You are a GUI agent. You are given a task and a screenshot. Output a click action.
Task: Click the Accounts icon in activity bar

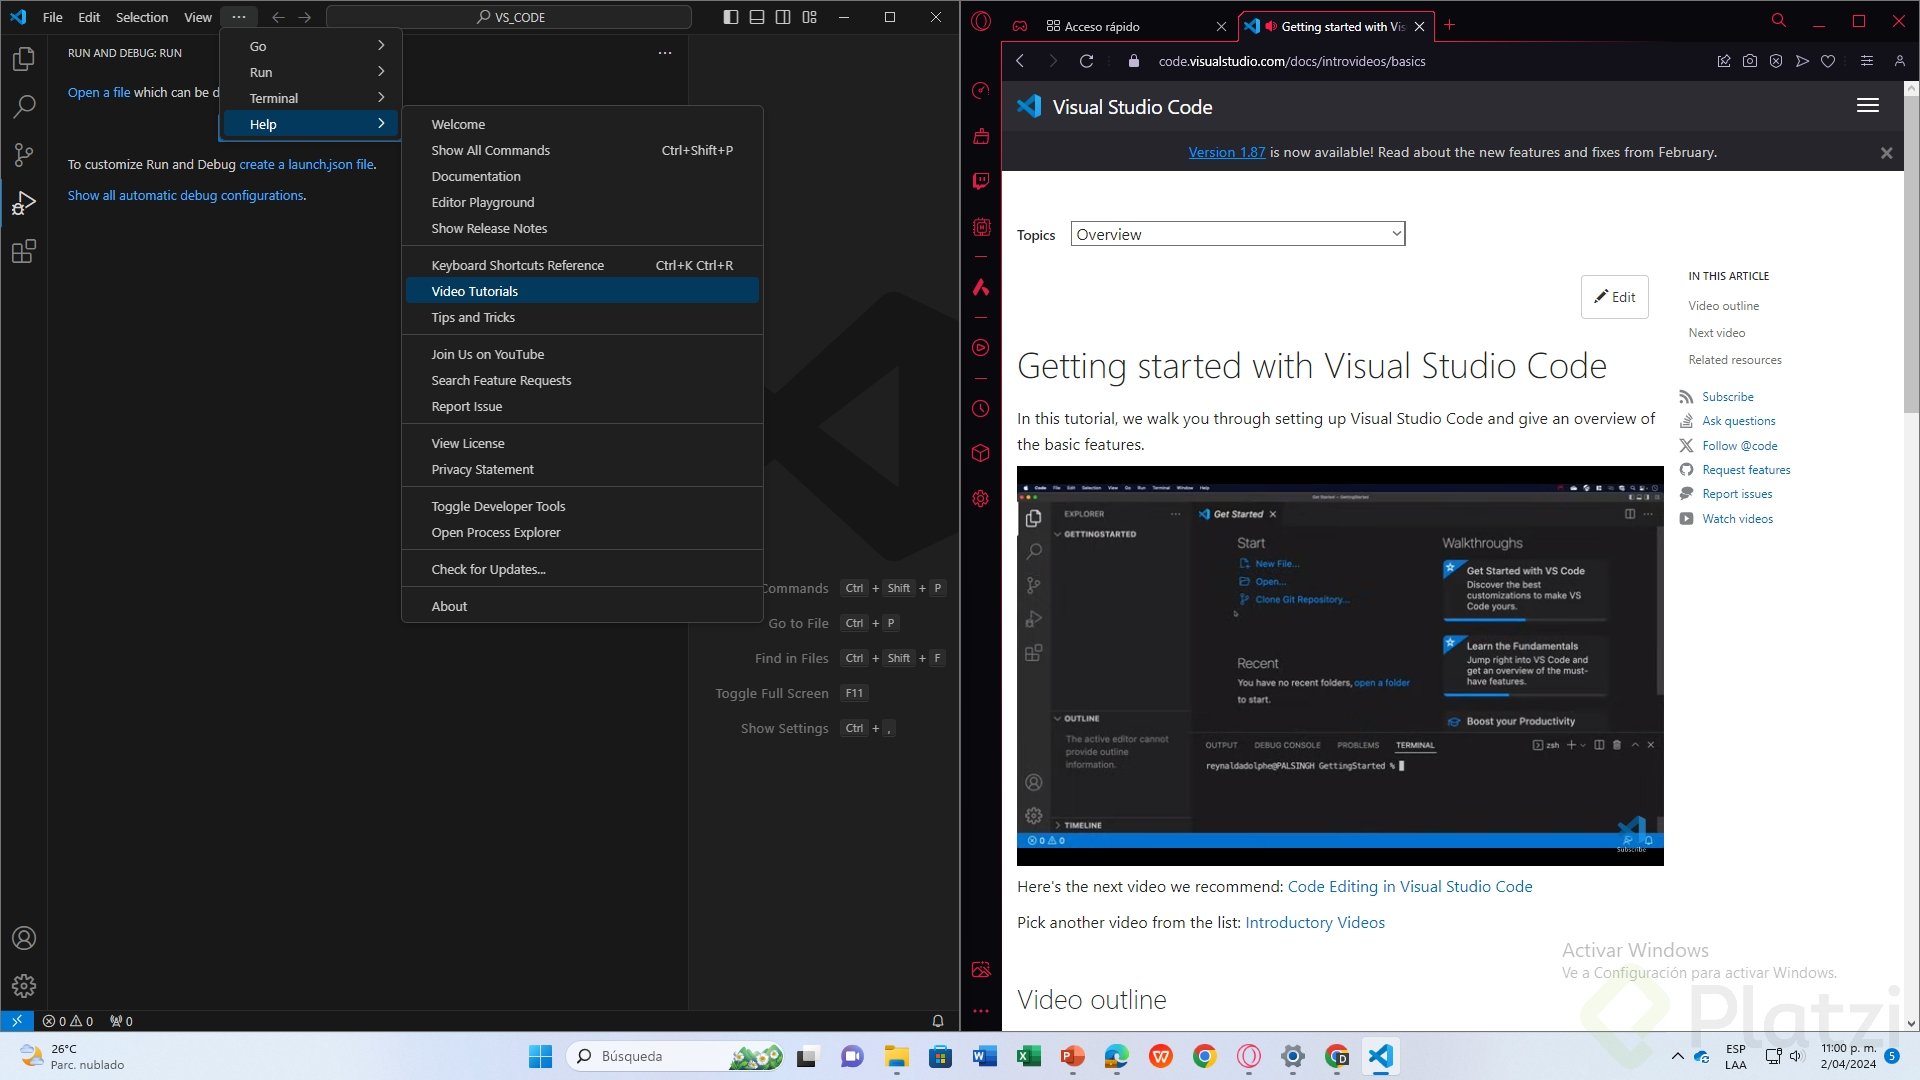(24, 938)
